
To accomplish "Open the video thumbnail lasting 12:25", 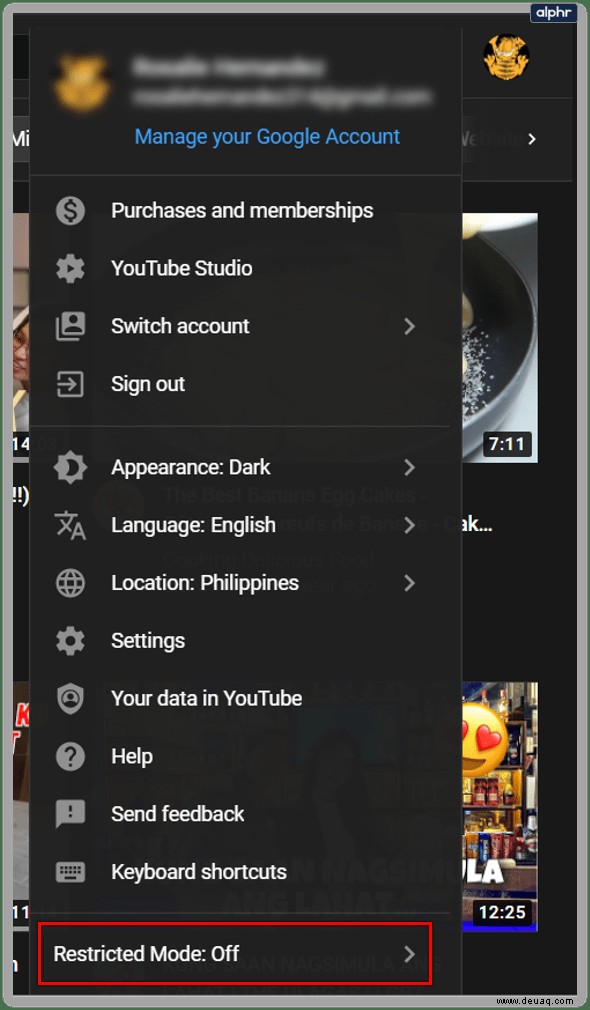I will [500, 806].
